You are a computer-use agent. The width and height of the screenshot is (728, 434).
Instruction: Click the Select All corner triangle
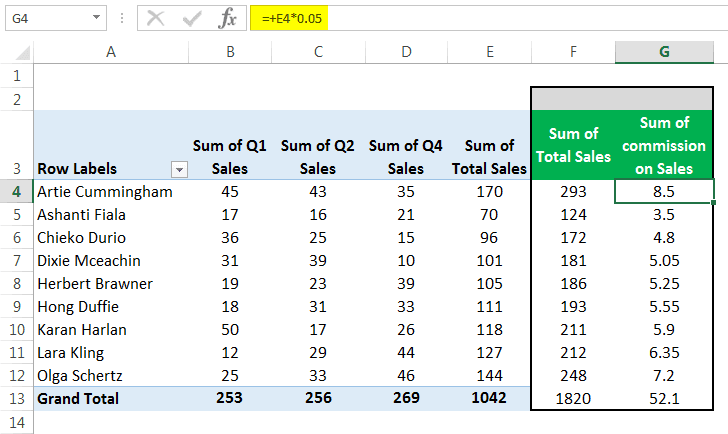22,53
